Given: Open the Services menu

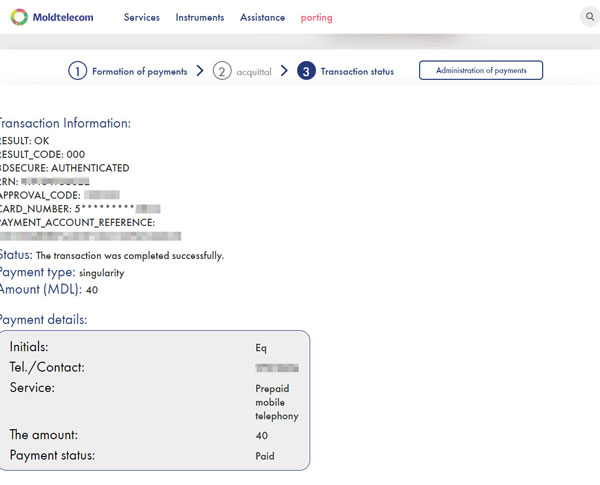Looking at the screenshot, I should pyautogui.click(x=142, y=18).
